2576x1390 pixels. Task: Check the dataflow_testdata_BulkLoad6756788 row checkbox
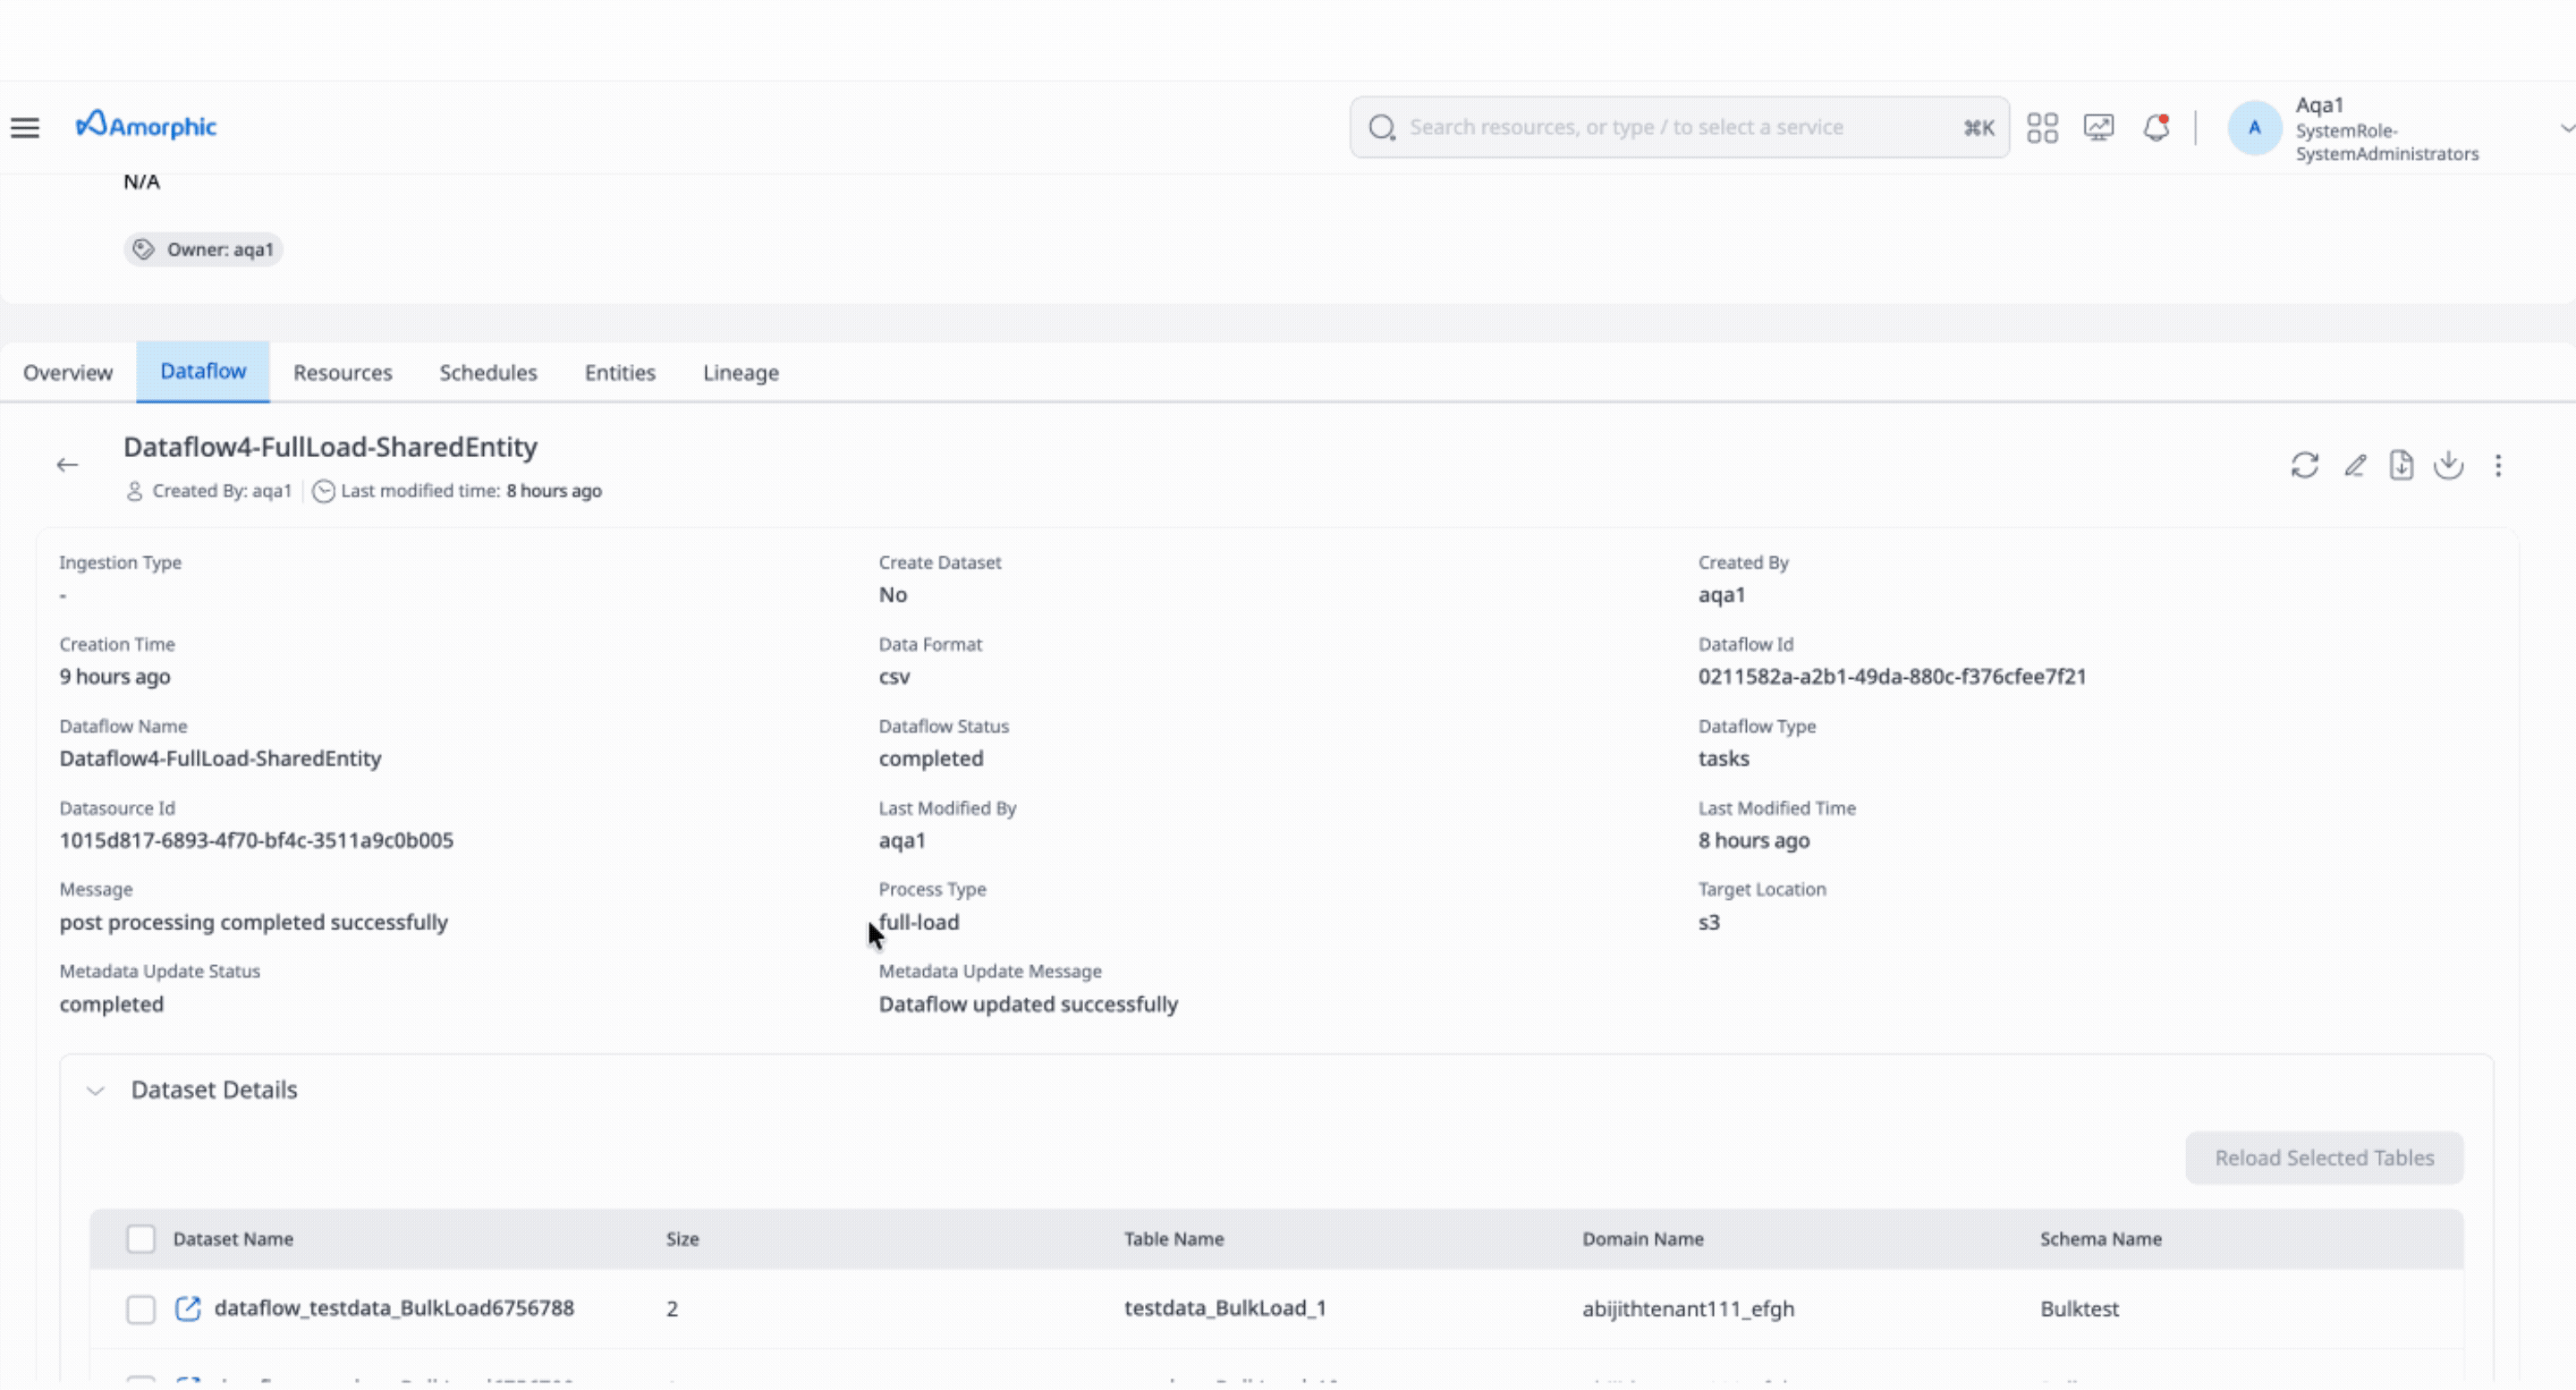(141, 1309)
